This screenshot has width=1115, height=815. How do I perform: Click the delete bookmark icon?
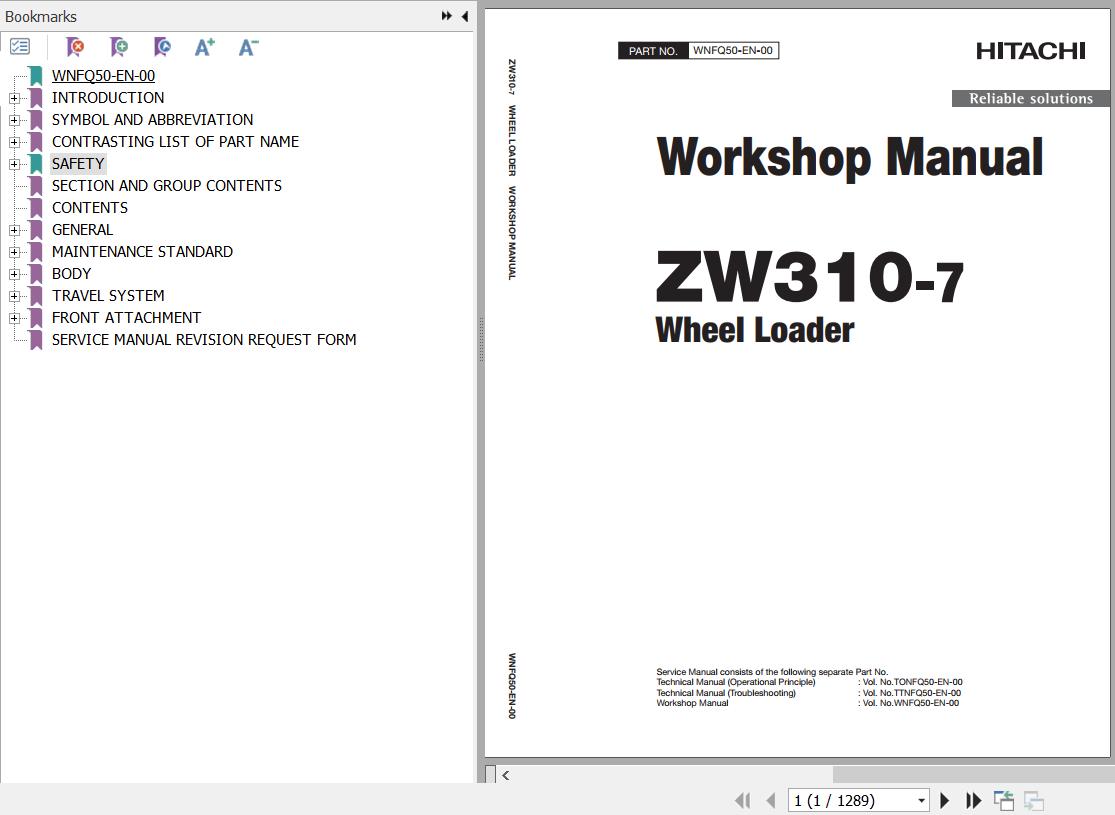click(x=75, y=47)
